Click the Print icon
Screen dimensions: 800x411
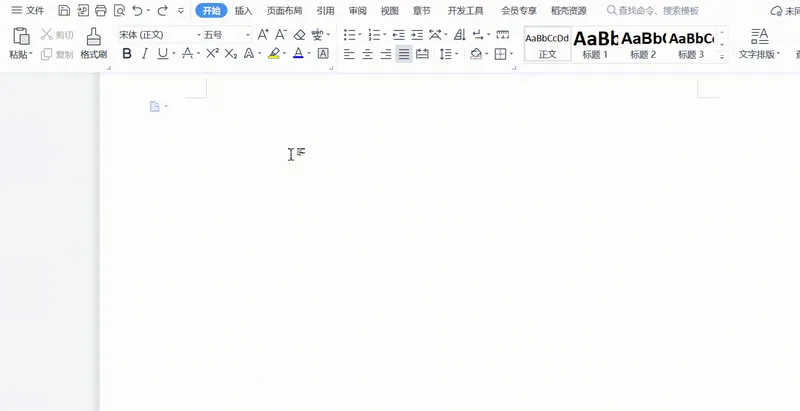click(101, 10)
